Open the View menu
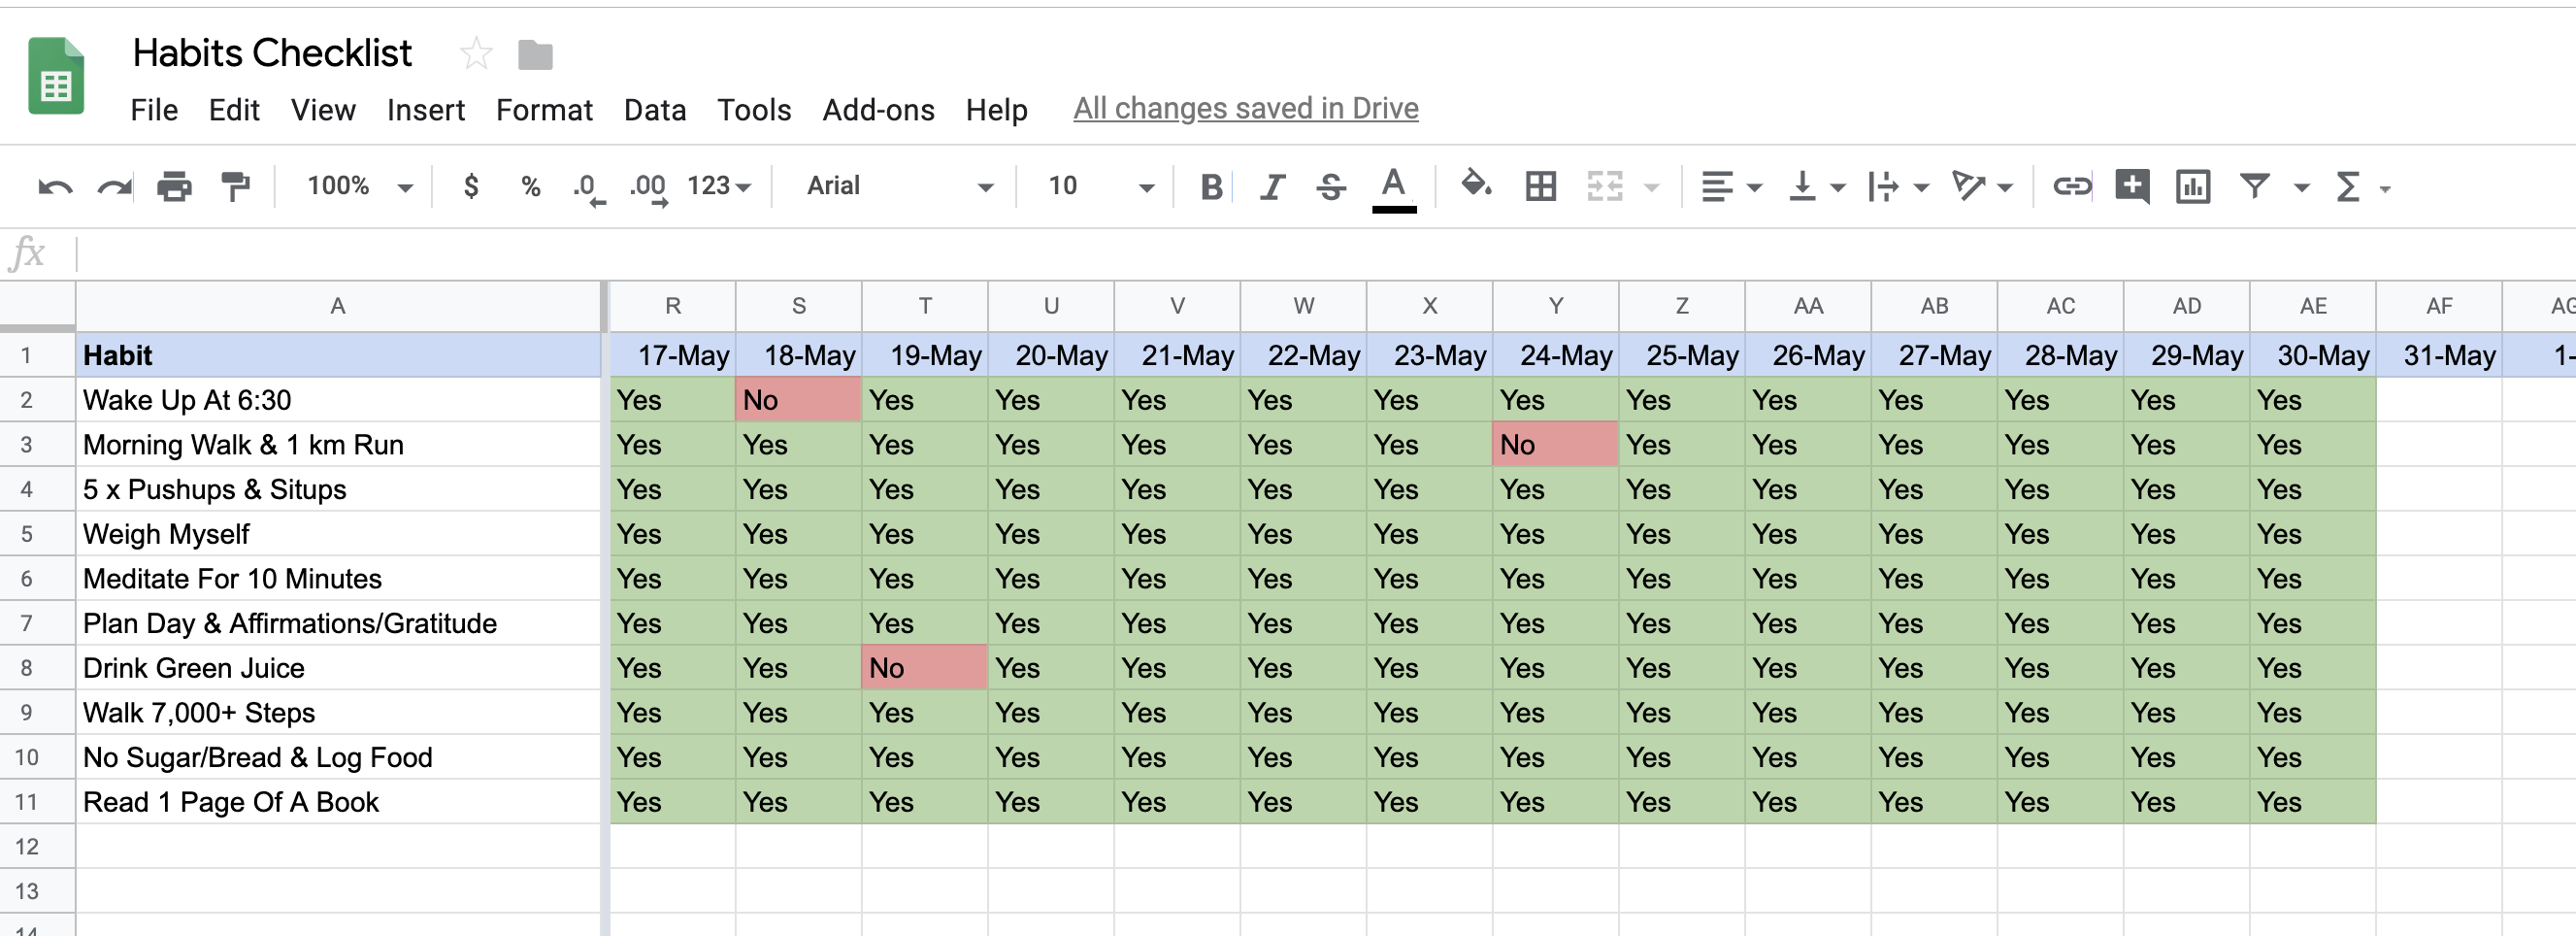 pos(323,110)
